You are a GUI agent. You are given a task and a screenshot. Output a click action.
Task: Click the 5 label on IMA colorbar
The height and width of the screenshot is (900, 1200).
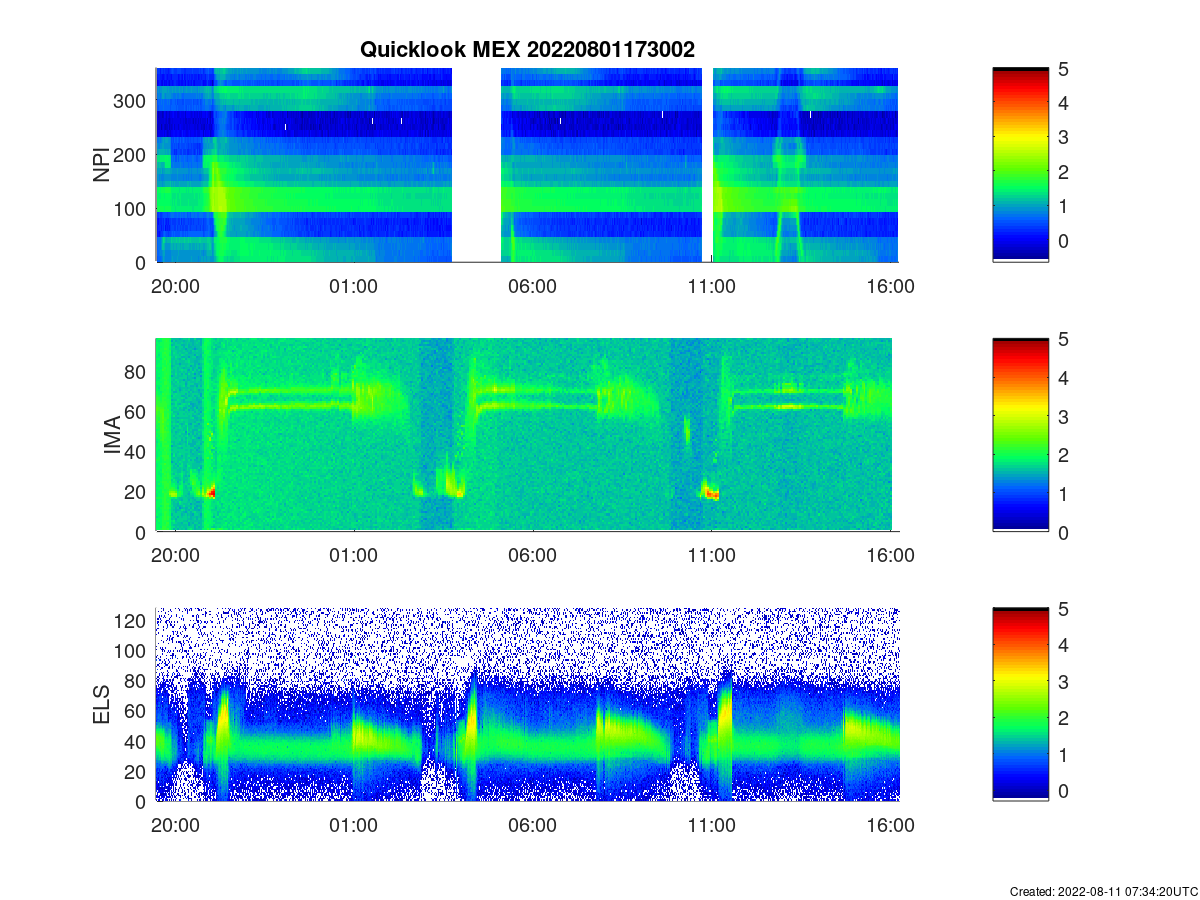1063,339
